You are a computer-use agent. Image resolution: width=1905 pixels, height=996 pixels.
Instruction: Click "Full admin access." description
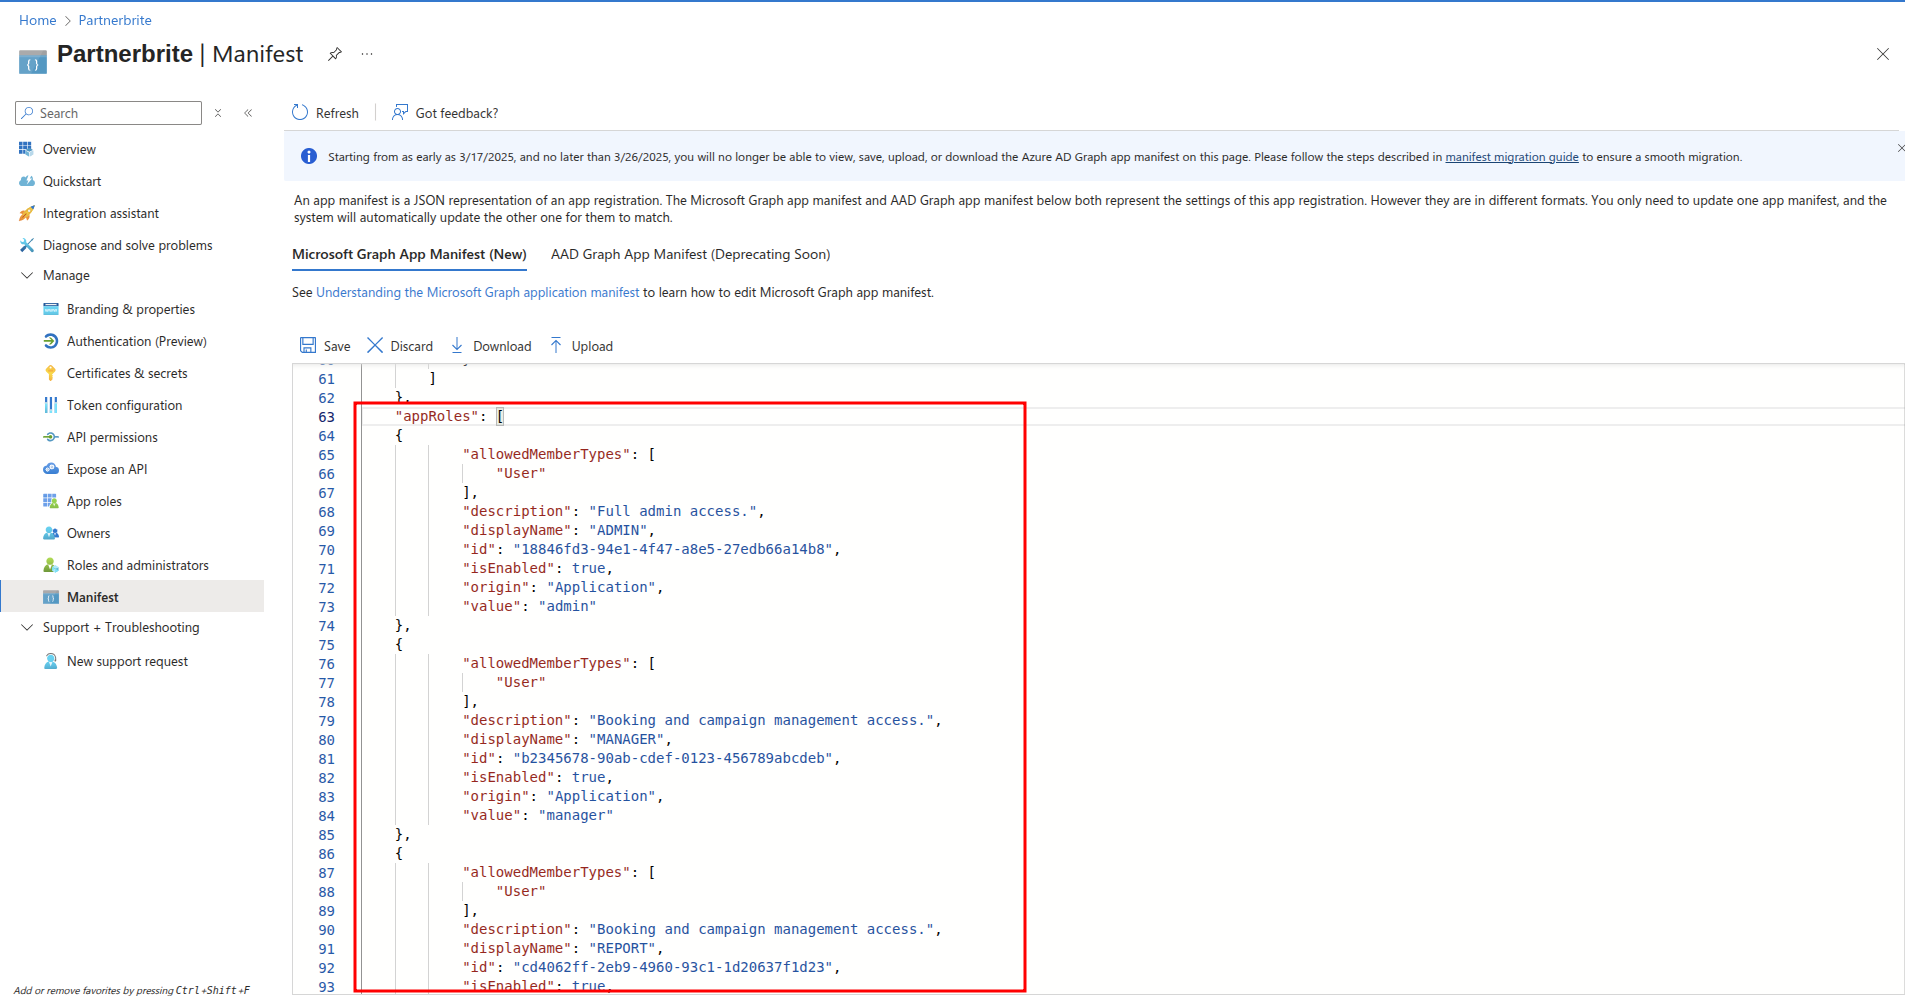click(673, 511)
